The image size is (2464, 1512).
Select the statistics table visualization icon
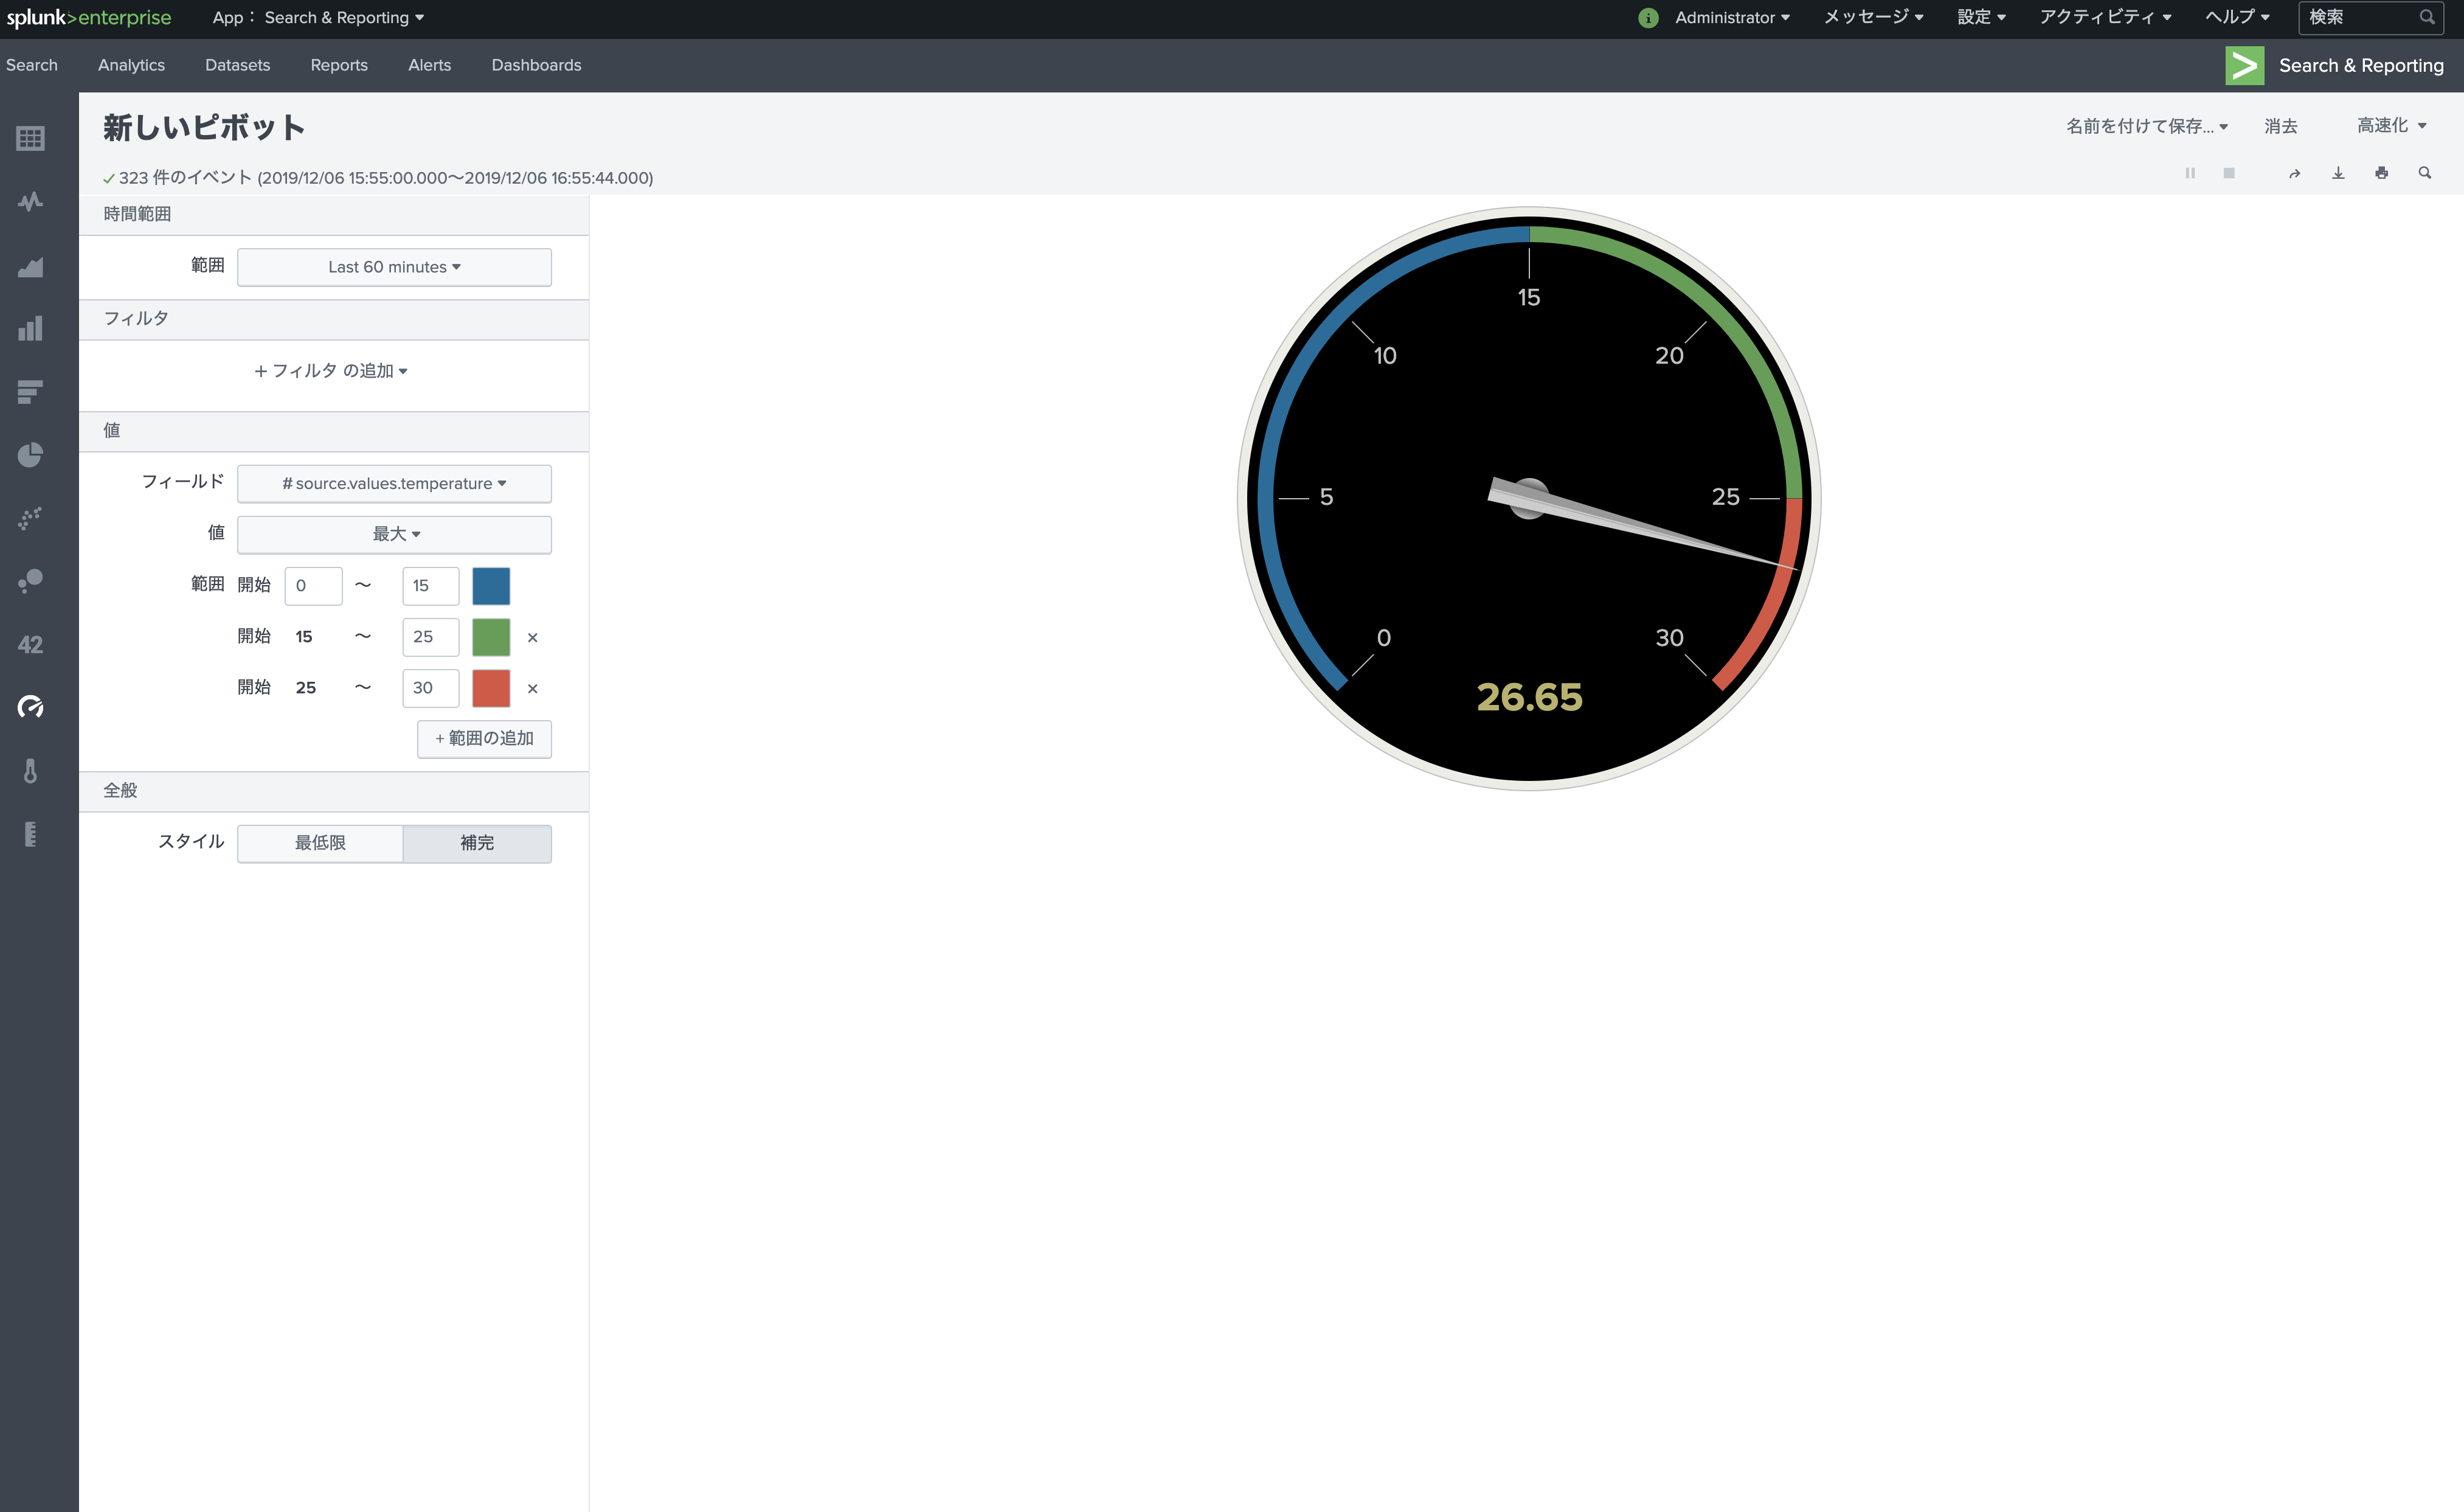pyautogui.click(x=30, y=138)
